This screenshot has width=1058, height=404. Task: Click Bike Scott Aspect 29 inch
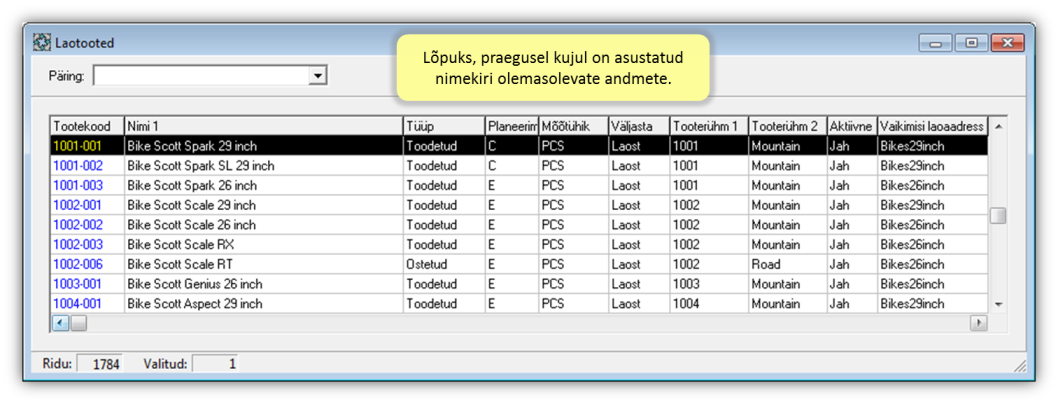(x=194, y=304)
